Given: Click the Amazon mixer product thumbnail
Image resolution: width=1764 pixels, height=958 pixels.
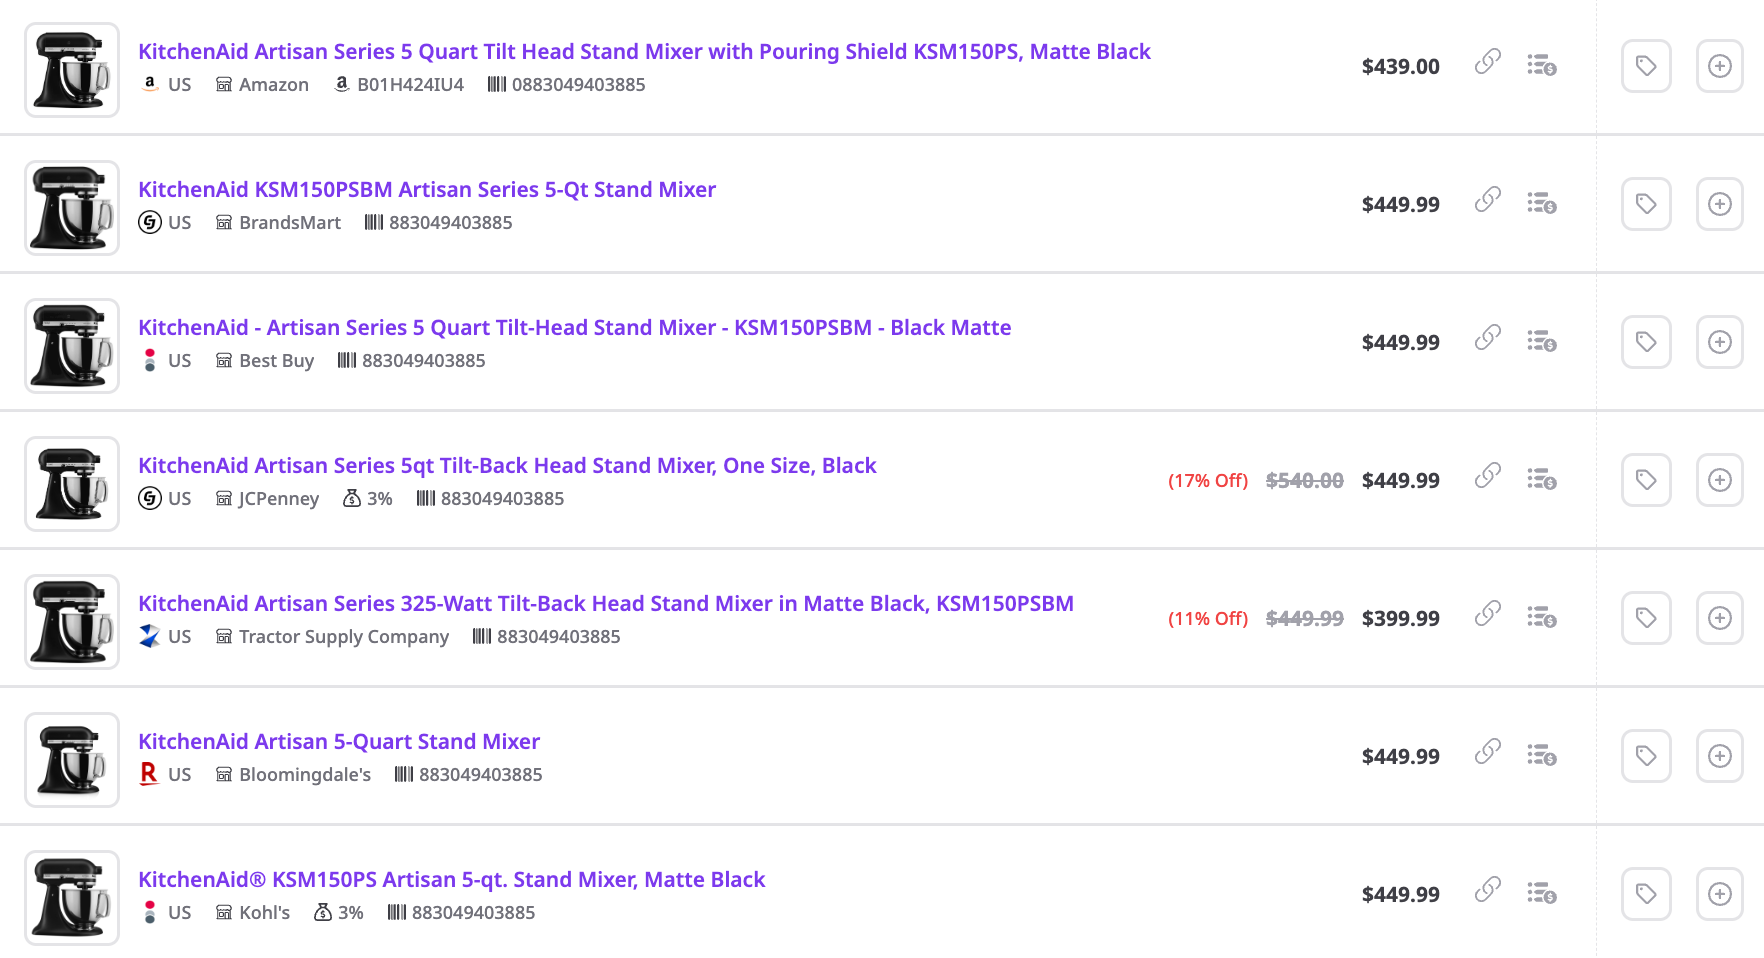Looking at the screenshot, I should tap(72, 70).
